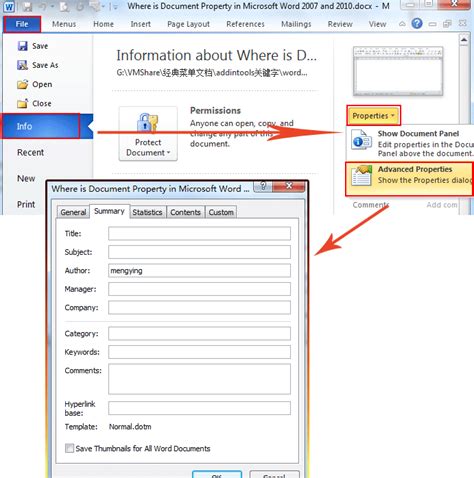Click the Save As icon
Image resolution: width=474 pixels, height=478 pixels.
point(22,65)
